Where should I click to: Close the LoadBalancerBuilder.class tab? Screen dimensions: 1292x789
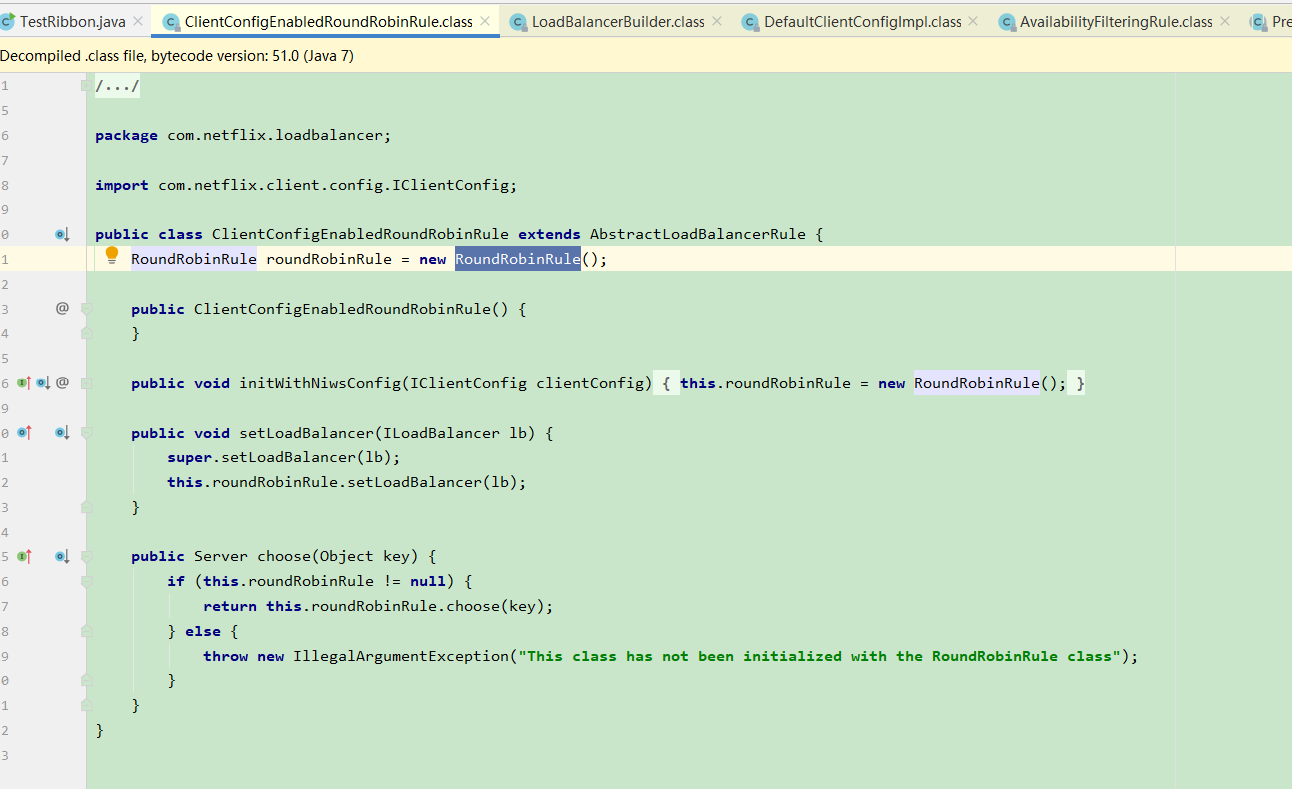click(717, 21)
